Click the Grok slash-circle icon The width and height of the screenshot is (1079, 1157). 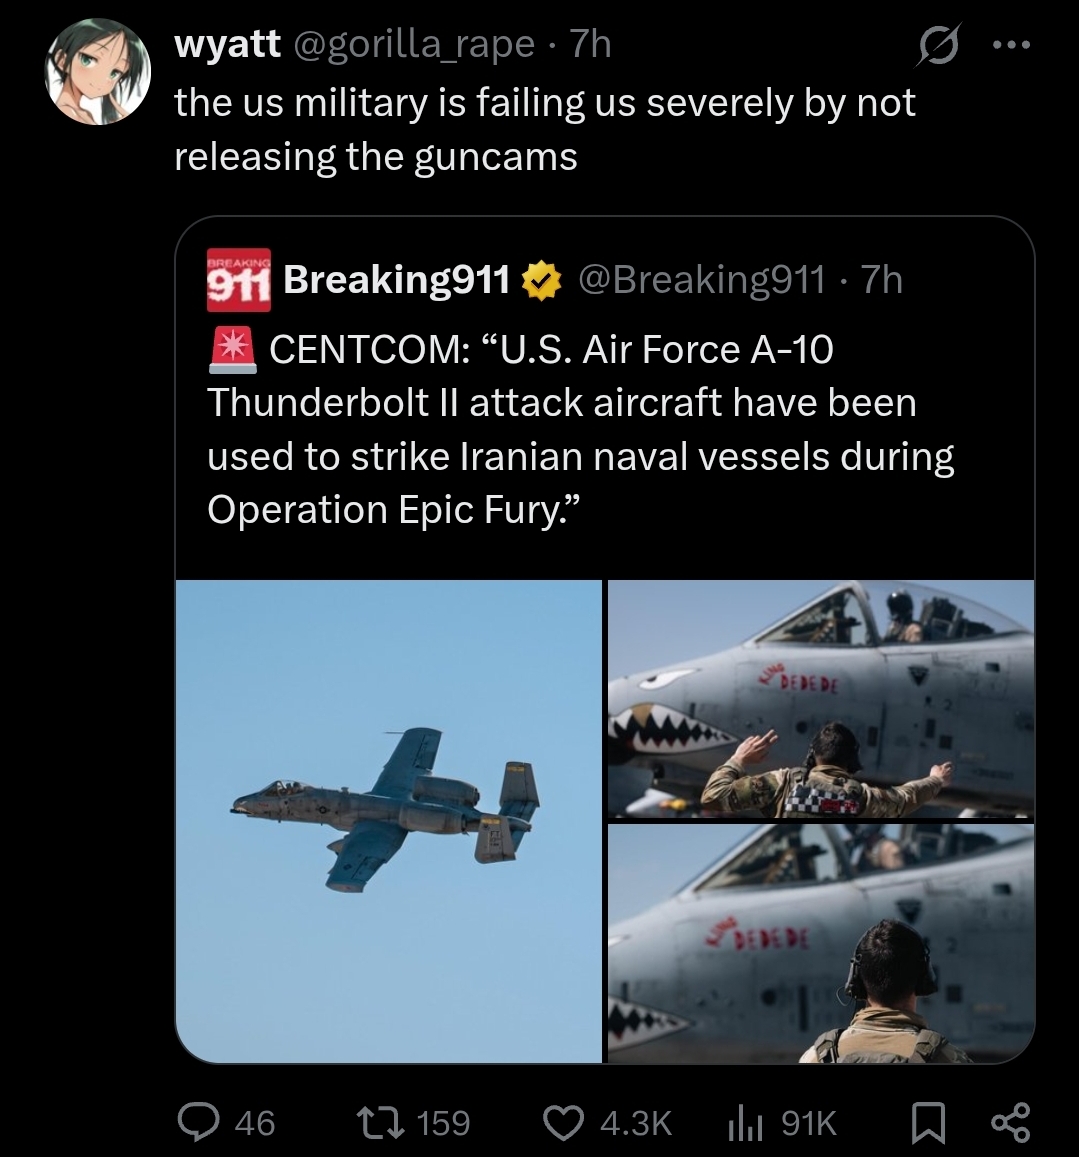[939, 47]
